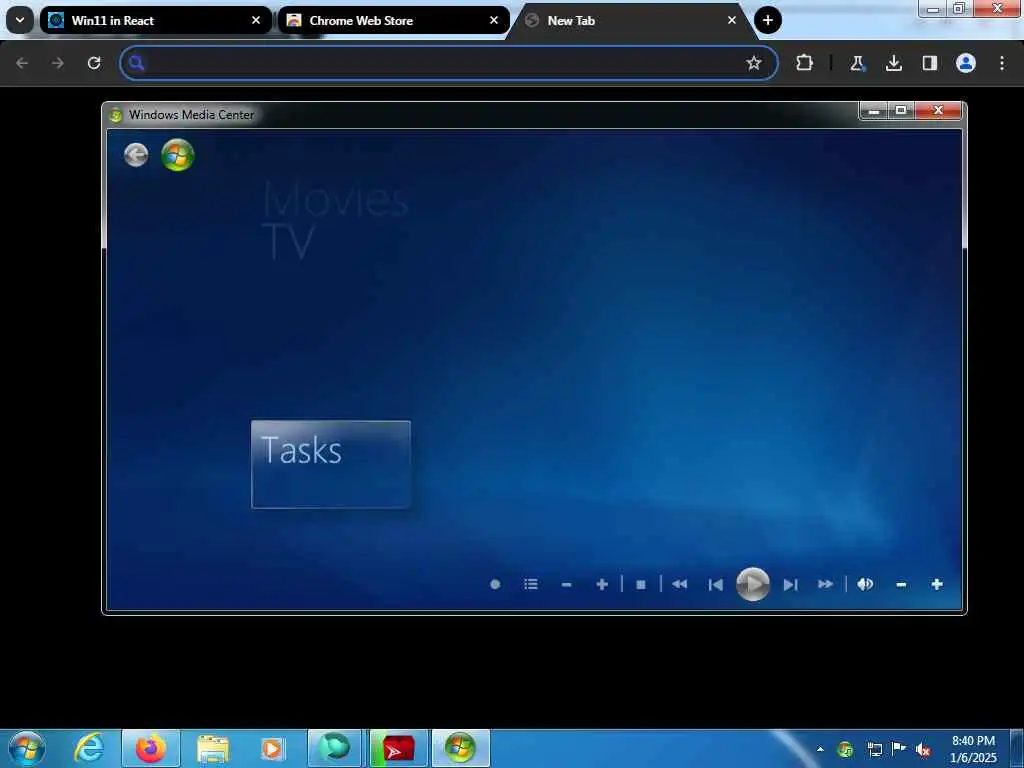1024x768 pixels.
Task: Select the faded TV menu item
Action: tap(288, 242)
